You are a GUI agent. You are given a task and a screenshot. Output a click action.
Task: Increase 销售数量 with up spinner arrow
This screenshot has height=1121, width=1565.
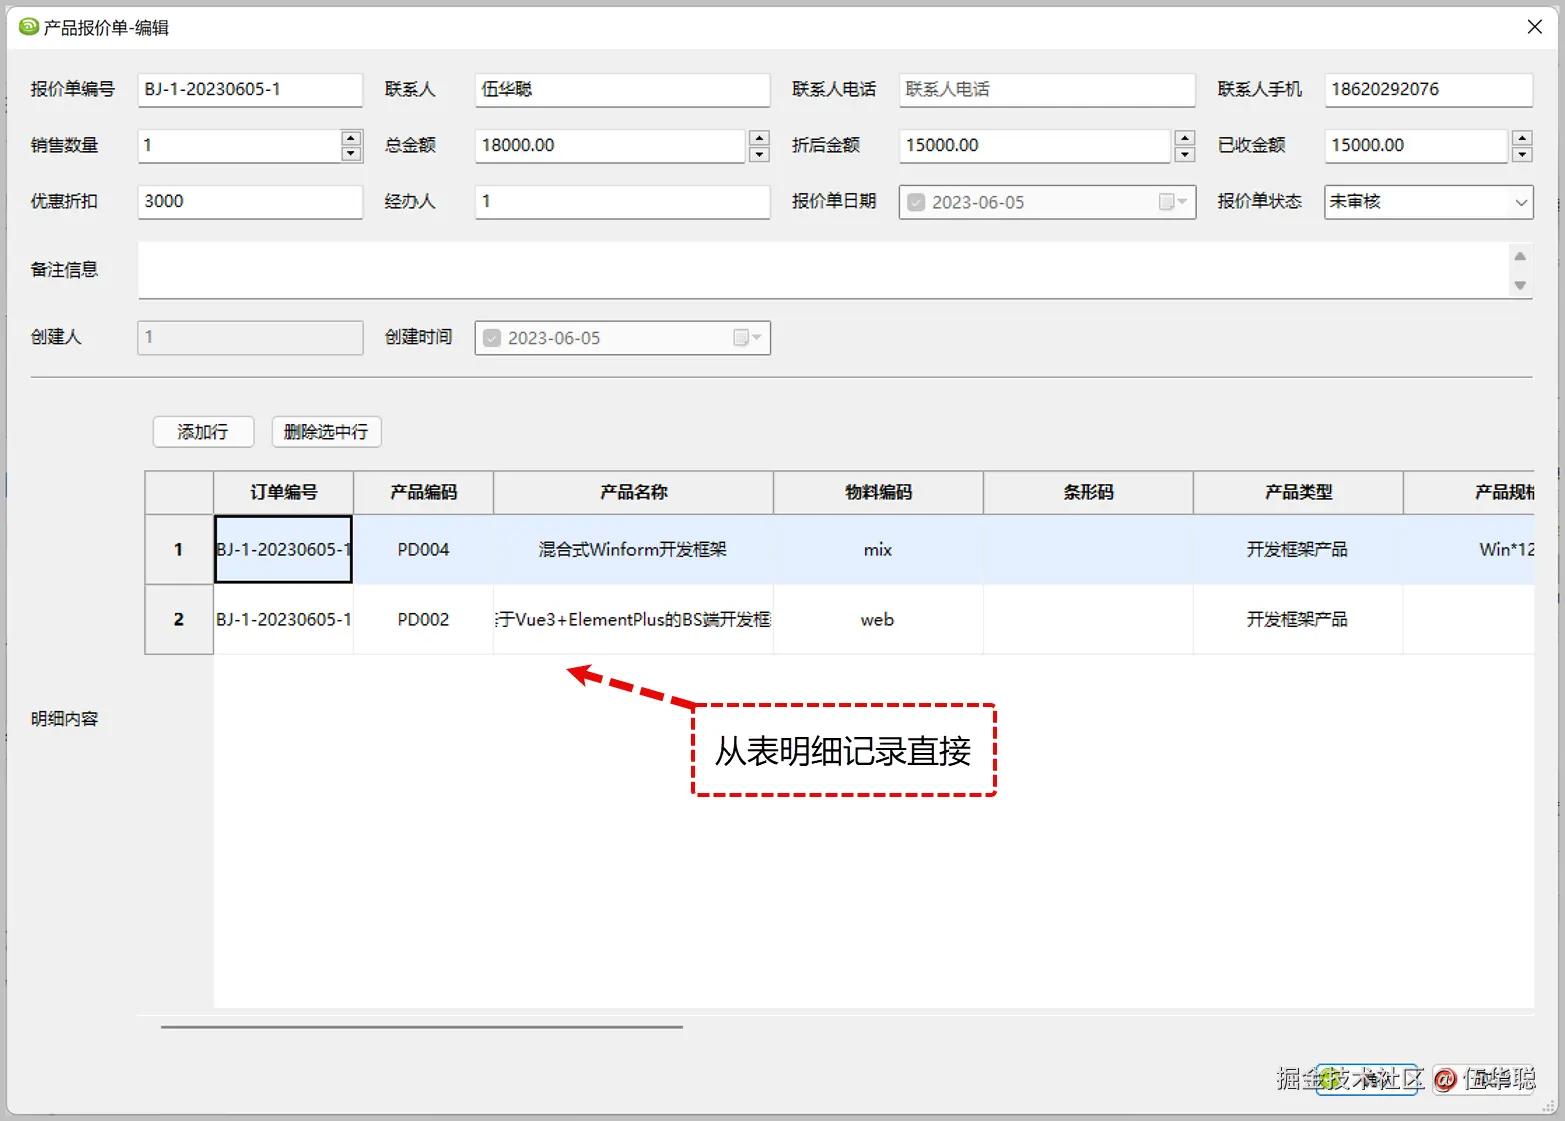(351, 138)
